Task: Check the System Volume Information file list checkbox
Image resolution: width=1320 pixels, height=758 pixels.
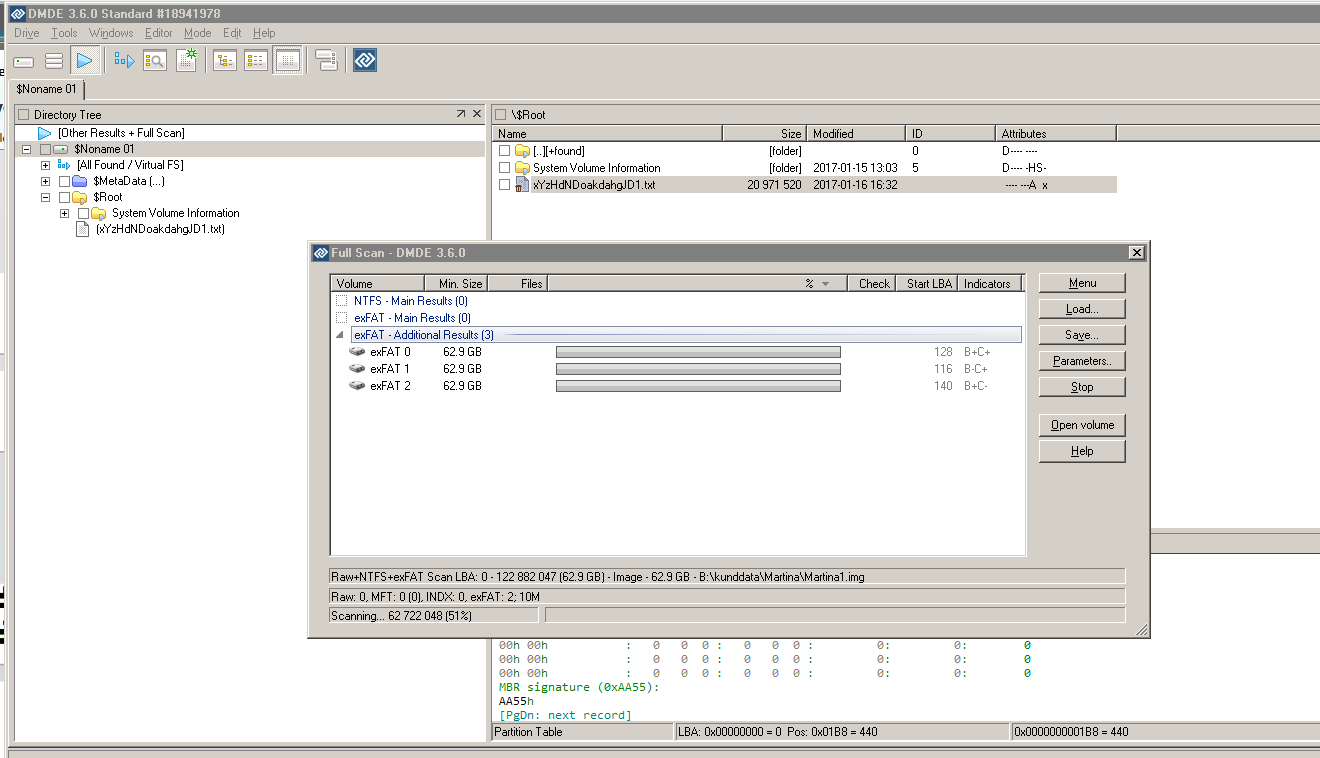Action: point(504,168)
